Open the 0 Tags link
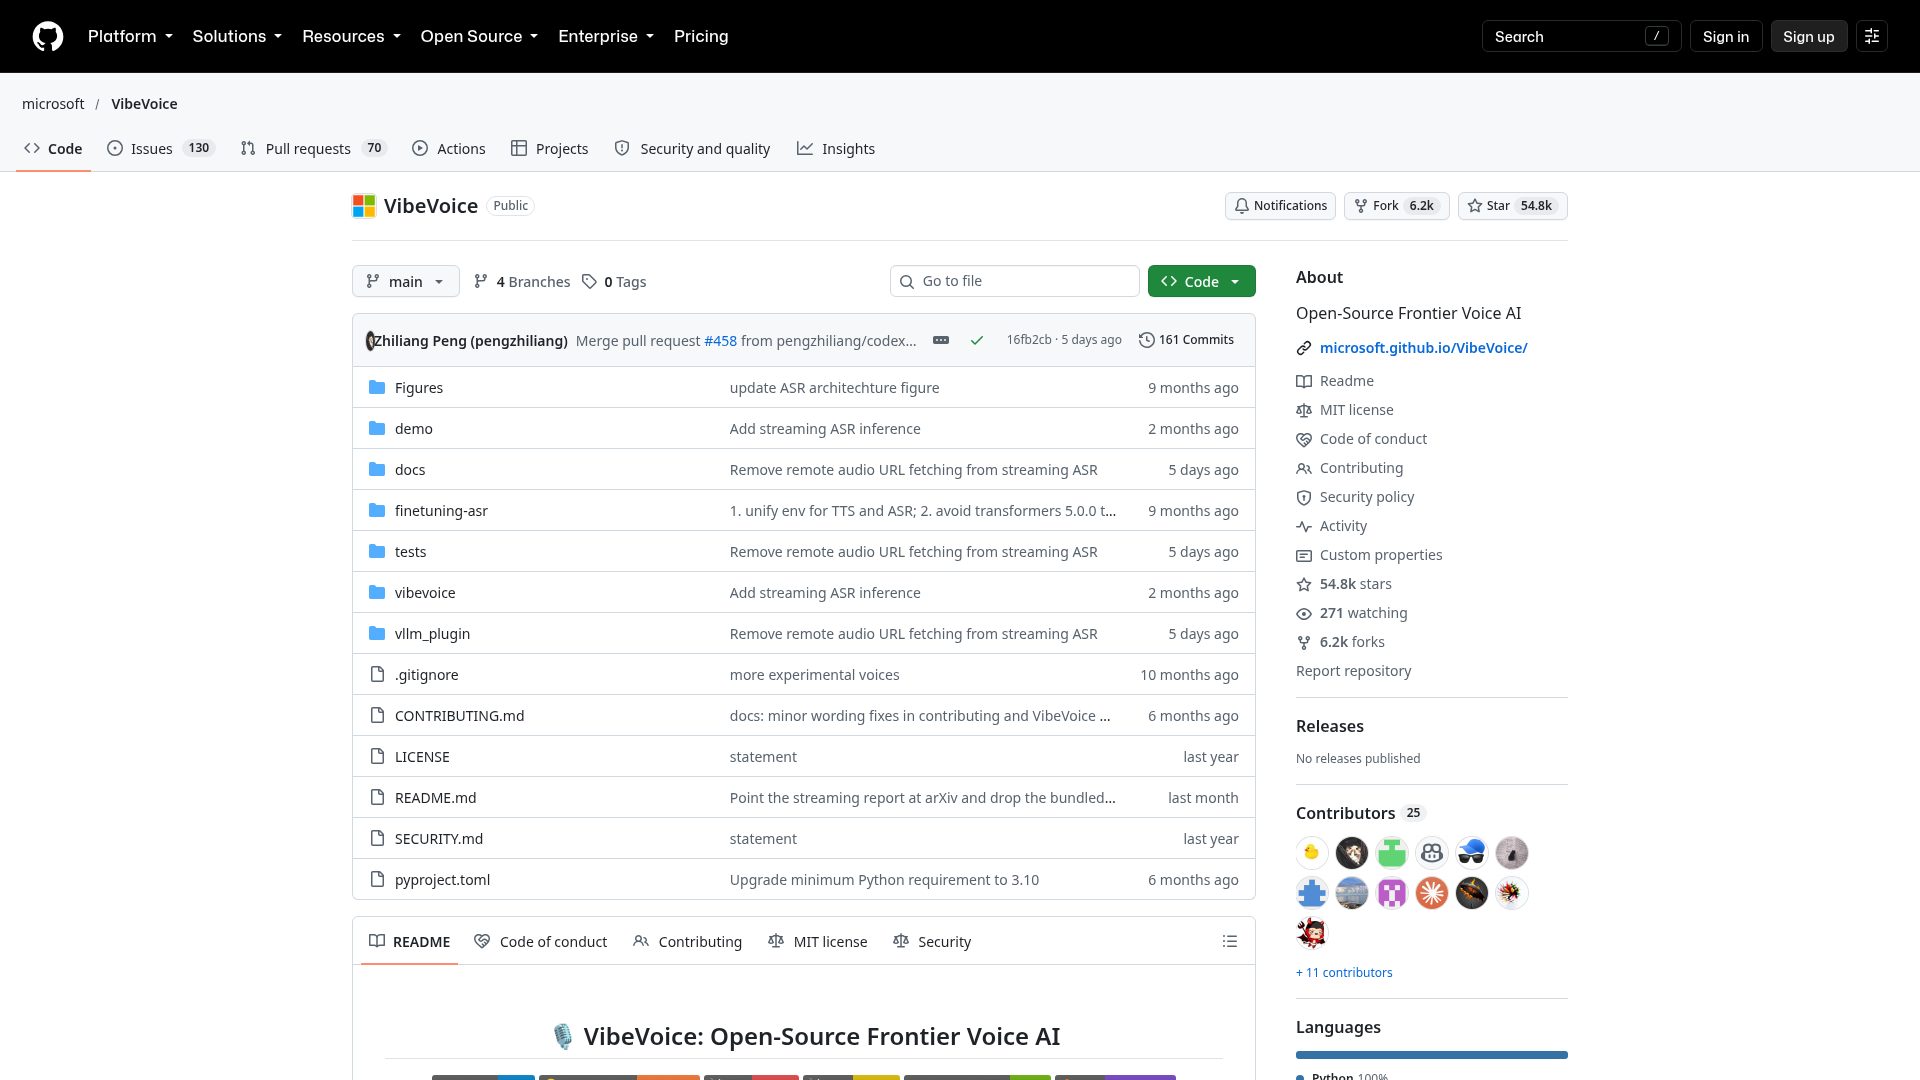This screenshot has width=1920, height=1080. point(614,282)
